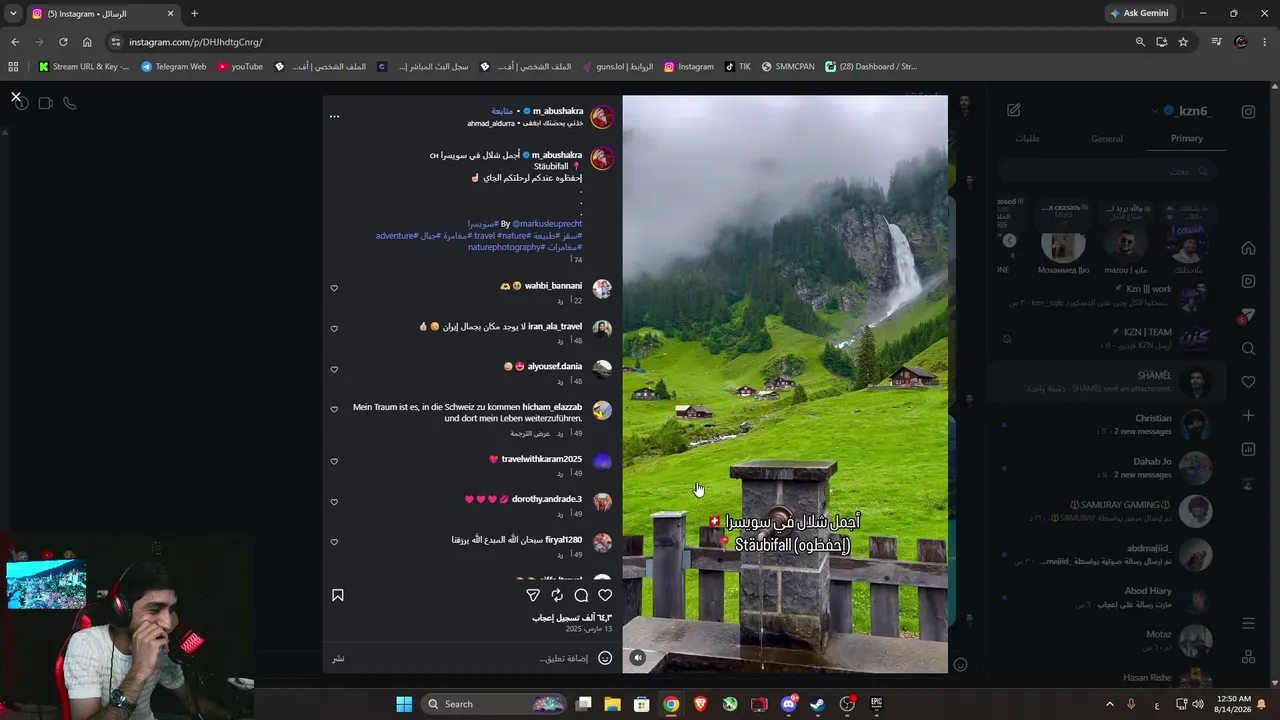1280x720 pixels.
Task: Open the comment bubble icon under the post
Action: (581, 595)
